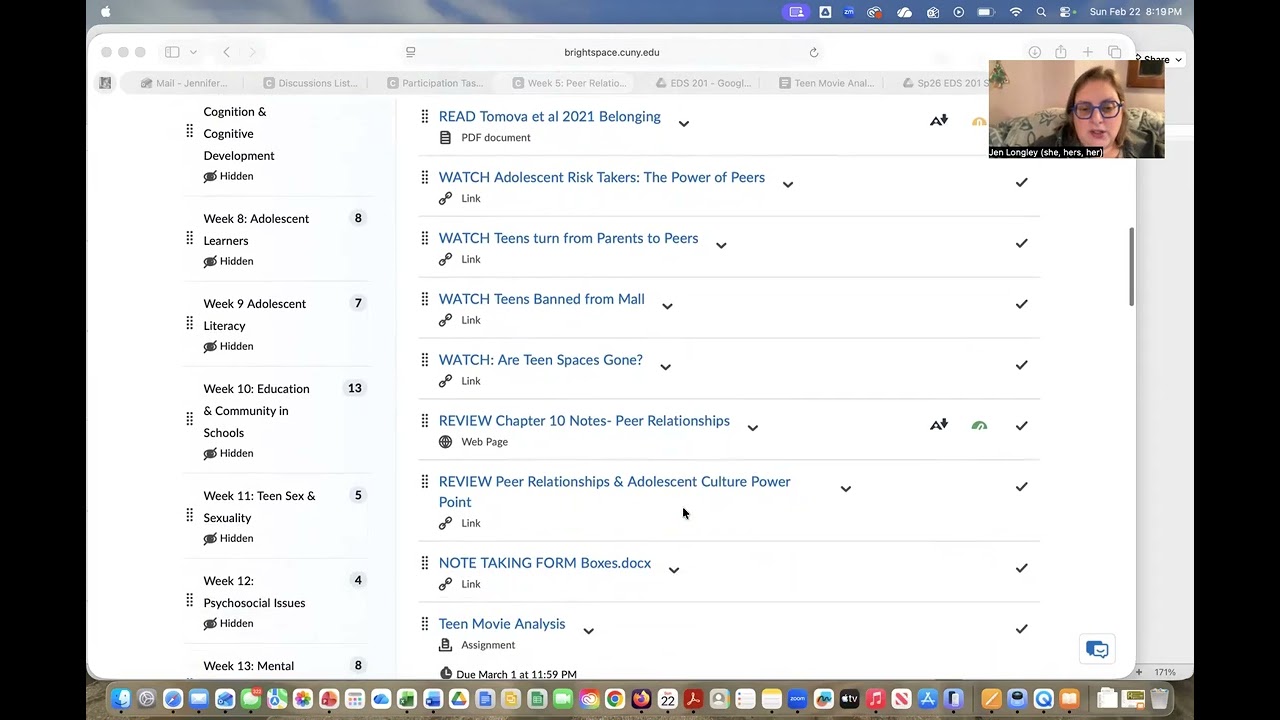The image size is (1280, 720).
Task: Click the page's vertical scrollbar thumb
Action: click(x=1132, y=266)
